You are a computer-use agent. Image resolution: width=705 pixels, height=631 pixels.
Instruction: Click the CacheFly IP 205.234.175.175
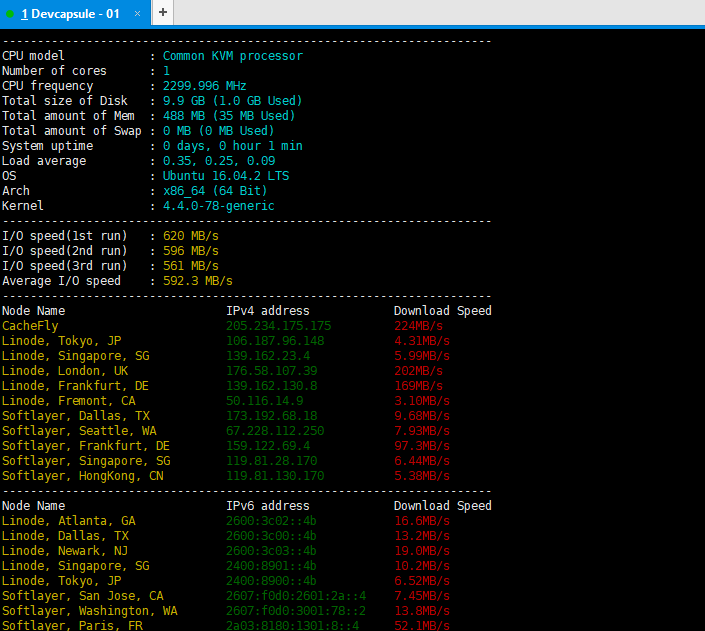(278, 326)
